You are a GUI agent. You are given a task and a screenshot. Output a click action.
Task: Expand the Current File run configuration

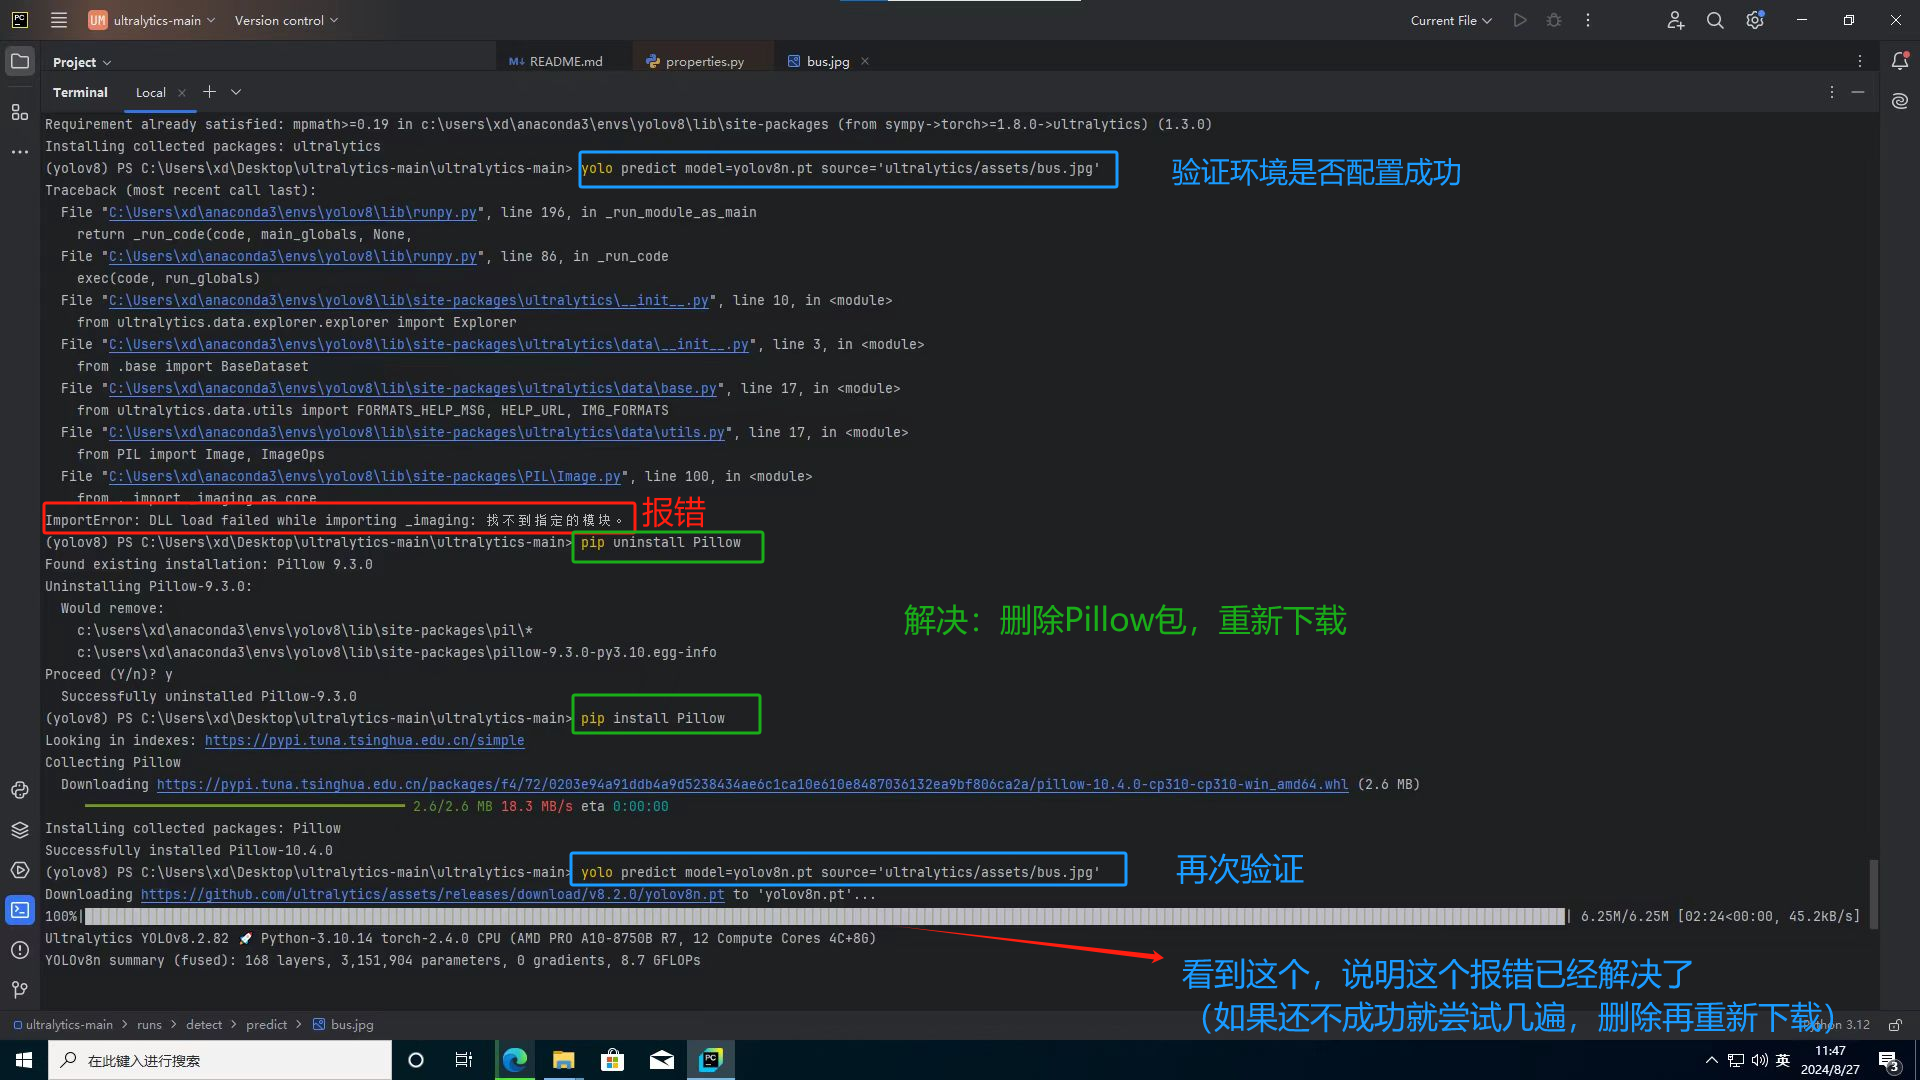(x=1450, y=20)
